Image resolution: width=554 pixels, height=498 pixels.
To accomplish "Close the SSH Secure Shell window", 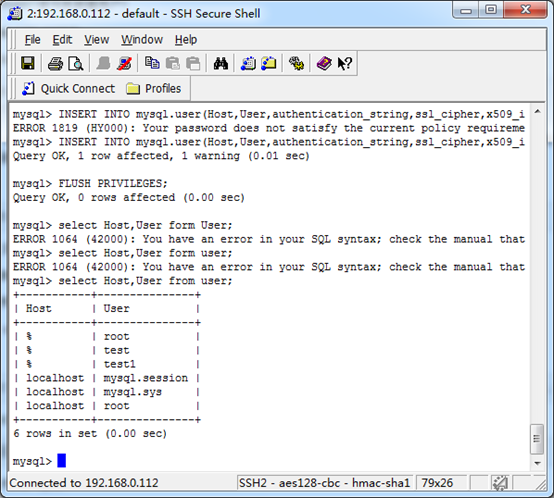I will 525,10.
